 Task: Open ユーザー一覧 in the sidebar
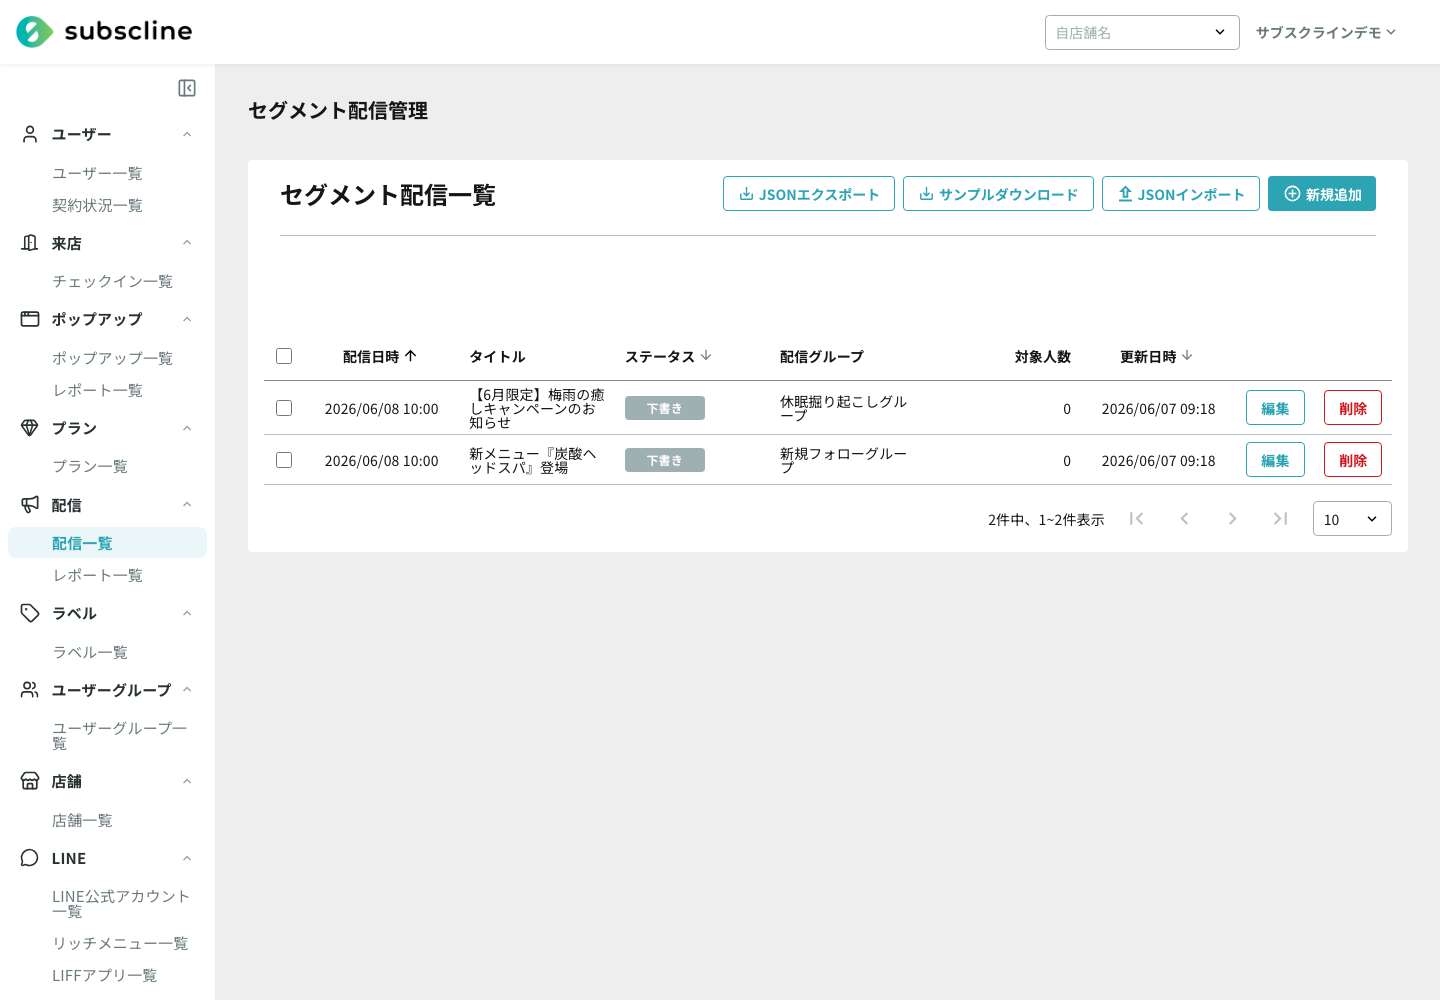click(97, 173)
